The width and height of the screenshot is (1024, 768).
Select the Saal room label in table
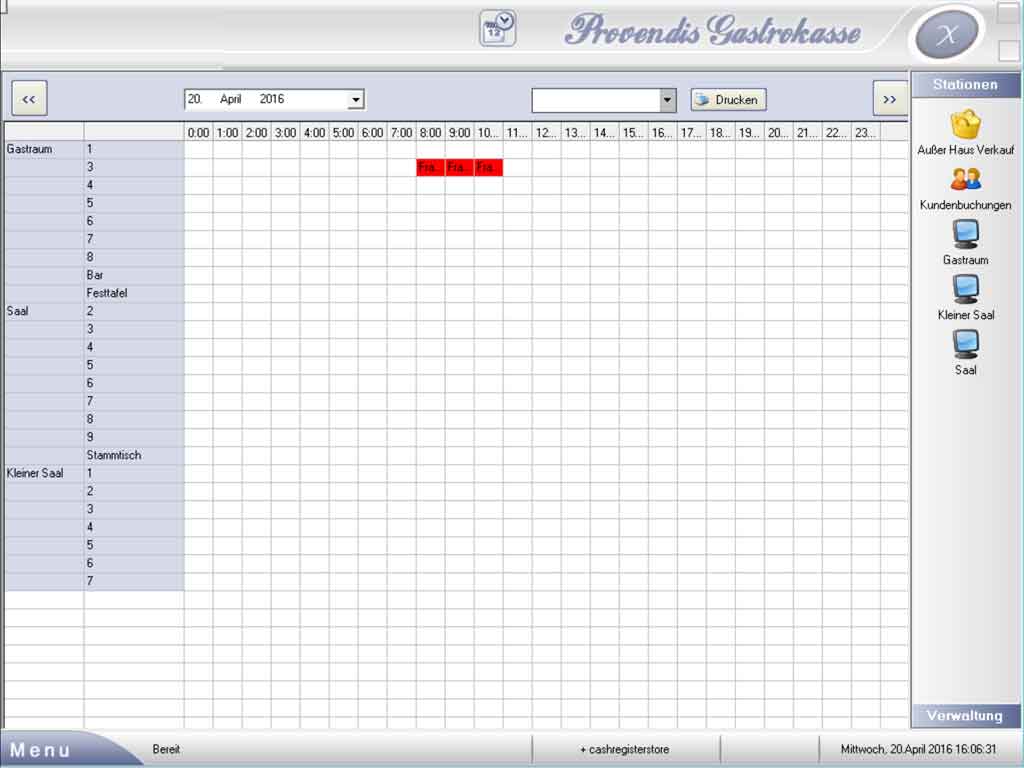coord(18,311)
